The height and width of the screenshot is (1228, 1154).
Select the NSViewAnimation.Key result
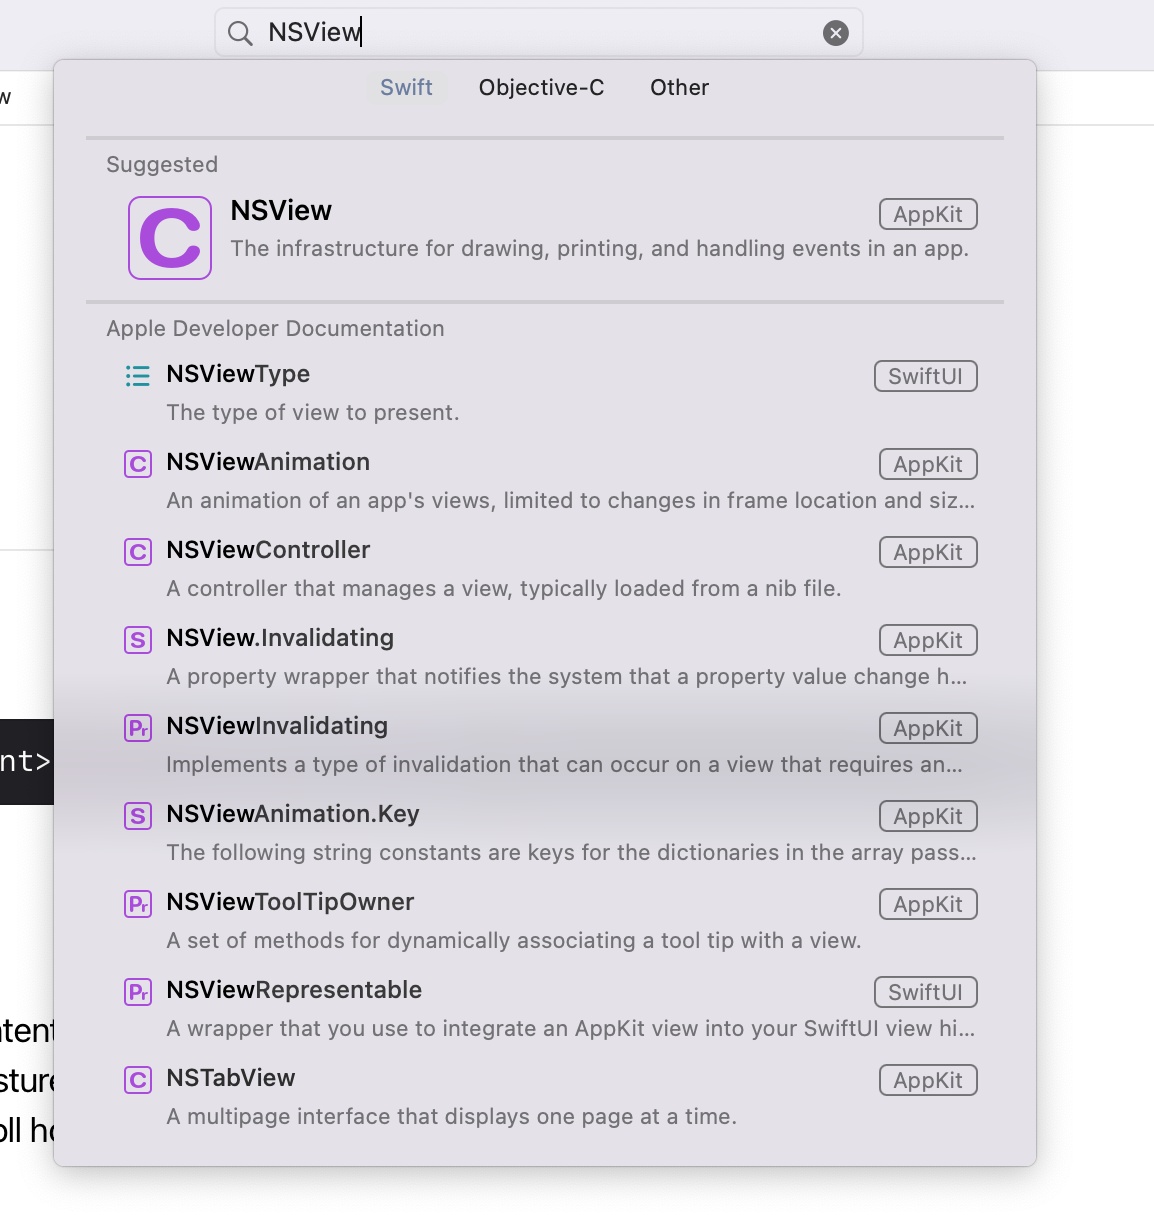[x=293, y=814]
